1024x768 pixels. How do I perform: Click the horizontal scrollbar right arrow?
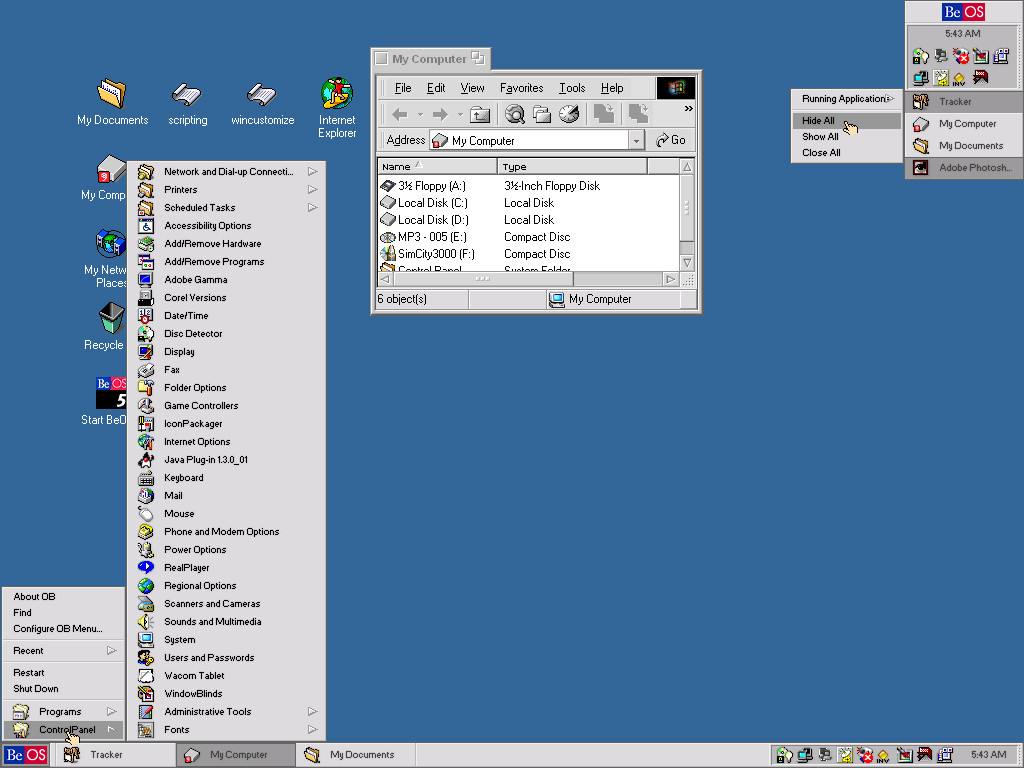point(670,280)
